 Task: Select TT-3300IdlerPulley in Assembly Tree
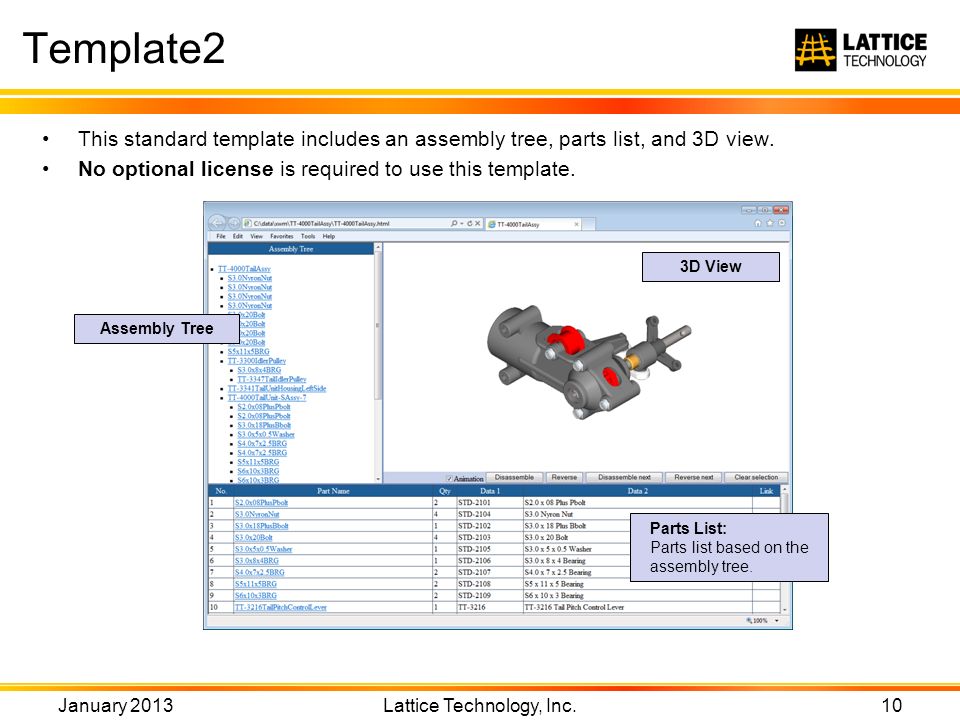[257, 361]
